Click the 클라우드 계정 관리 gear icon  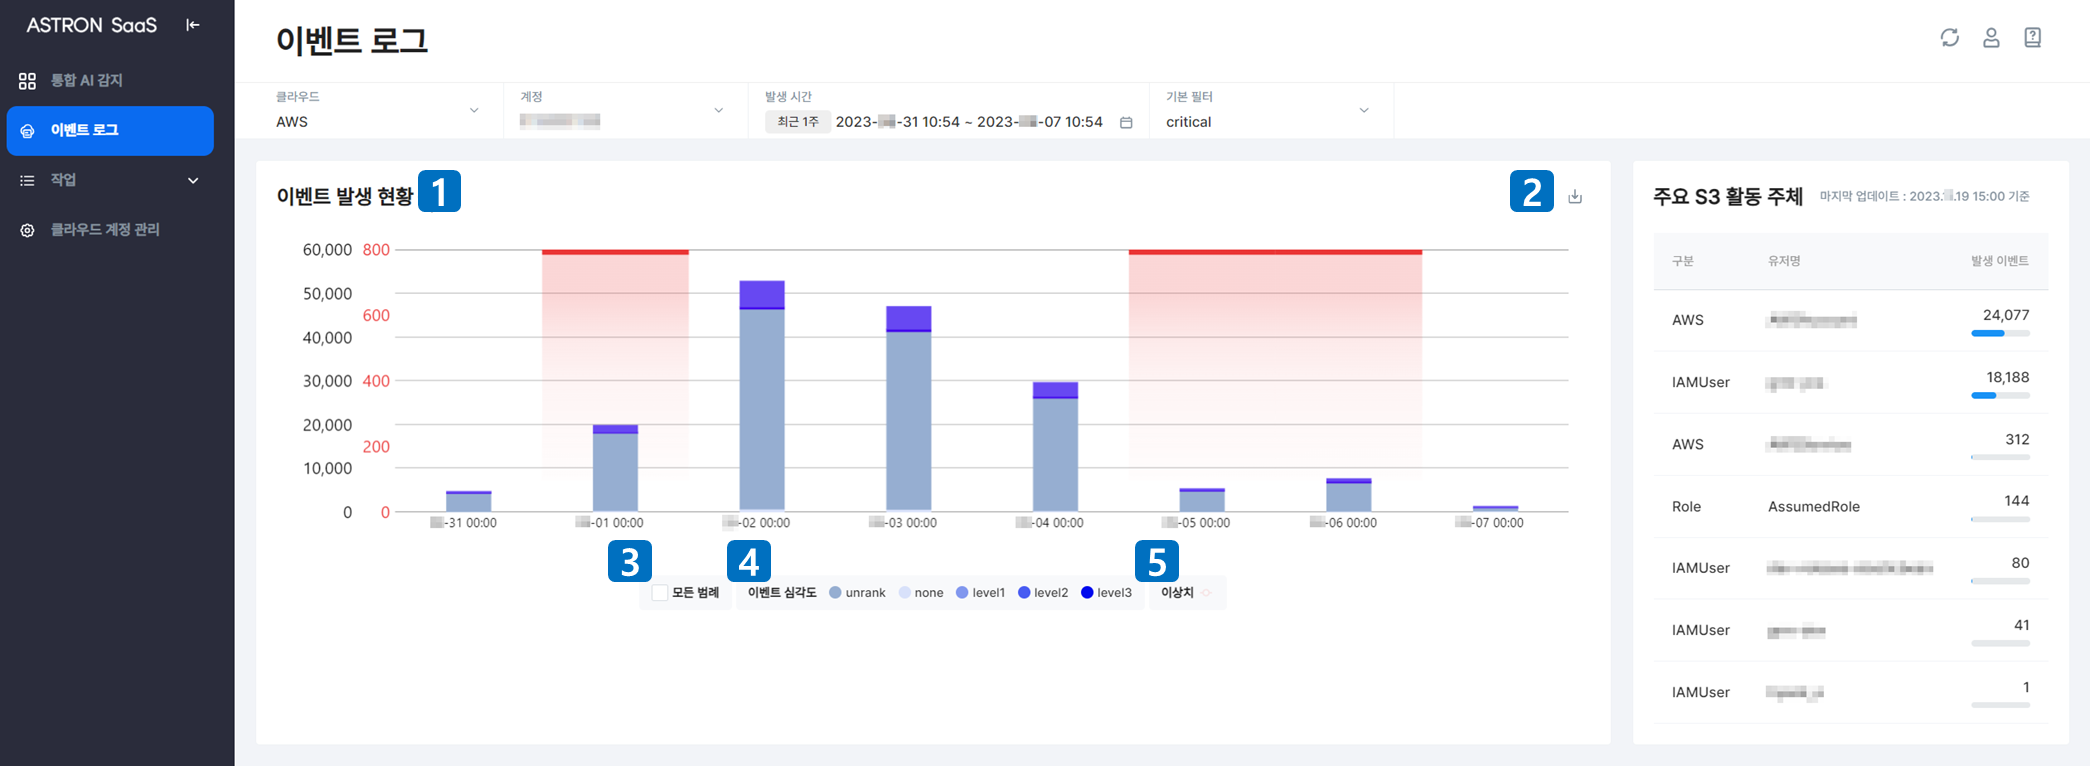pyautogui.click(x=27, y=230)
